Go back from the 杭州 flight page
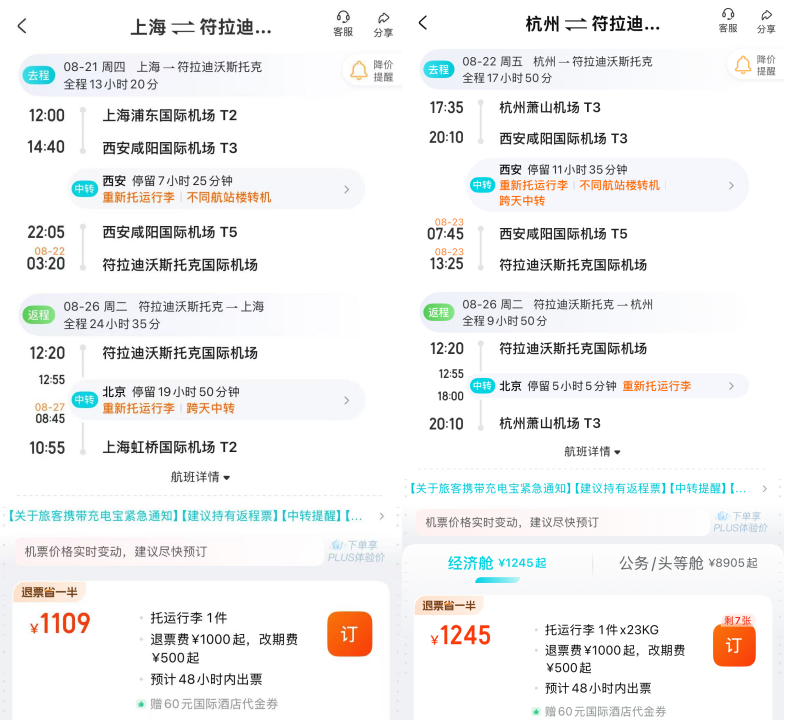 [423, 23]
